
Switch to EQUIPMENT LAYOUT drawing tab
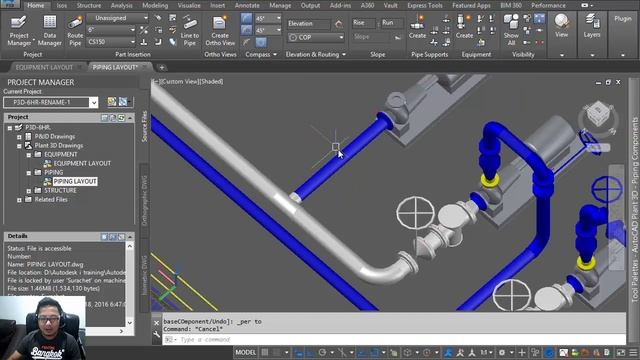44,67
